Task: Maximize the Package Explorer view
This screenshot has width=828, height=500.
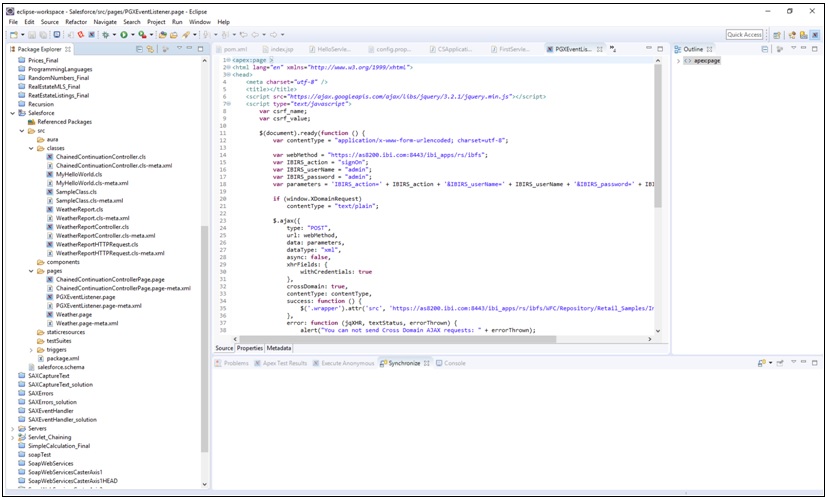Action: coord(200,49)
